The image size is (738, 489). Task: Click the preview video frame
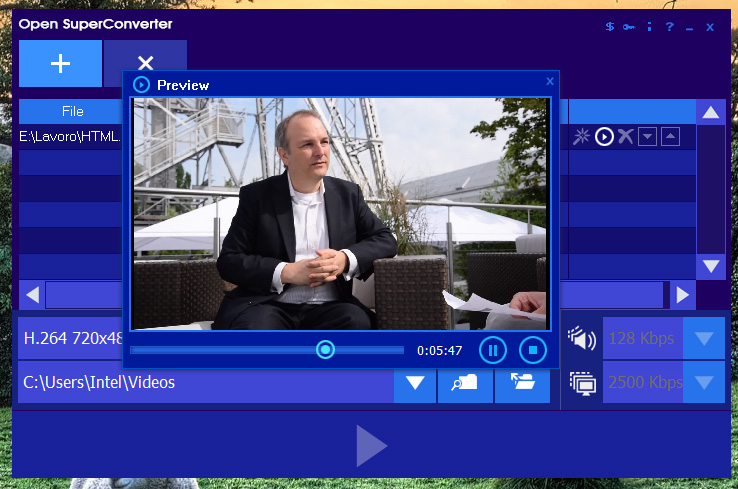(340, 214)
